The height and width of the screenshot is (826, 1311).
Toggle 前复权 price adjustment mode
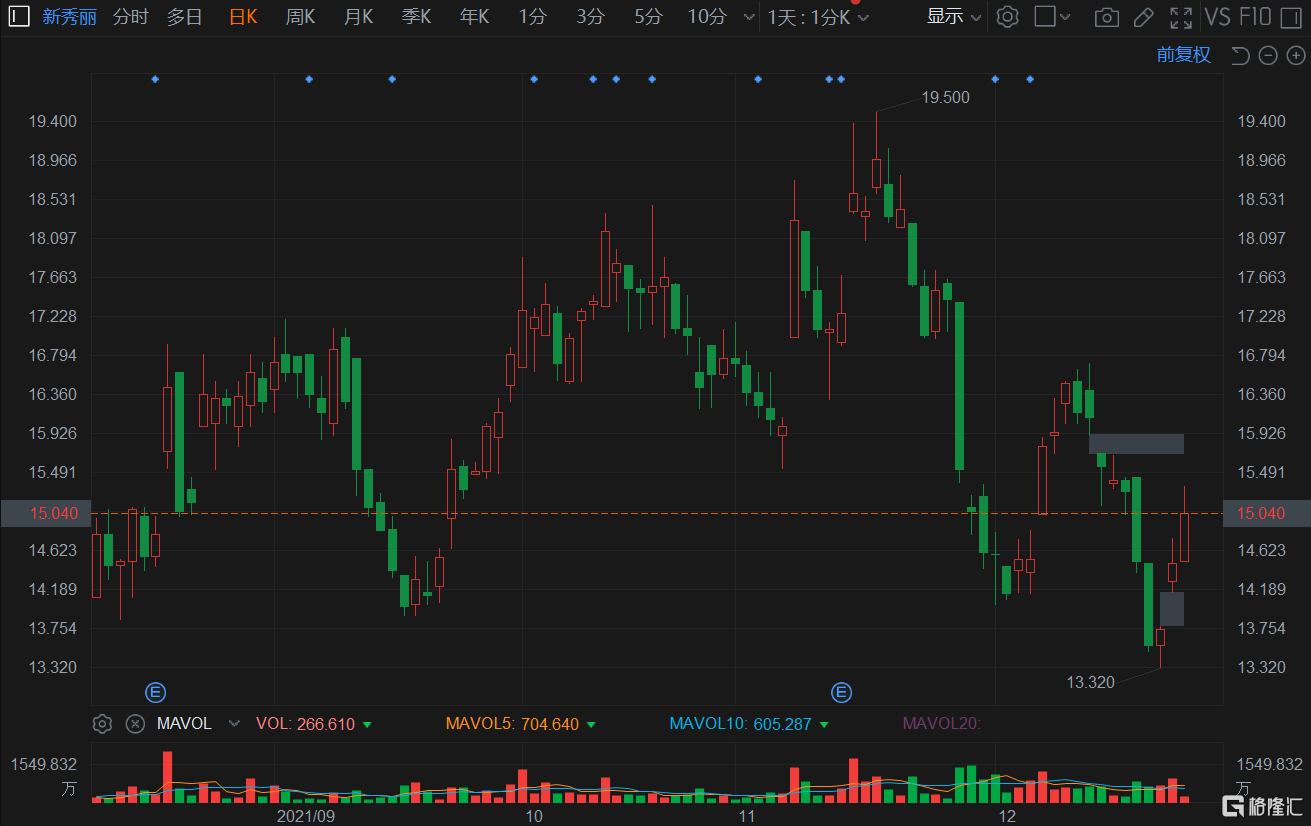[x=1183, y=56]
